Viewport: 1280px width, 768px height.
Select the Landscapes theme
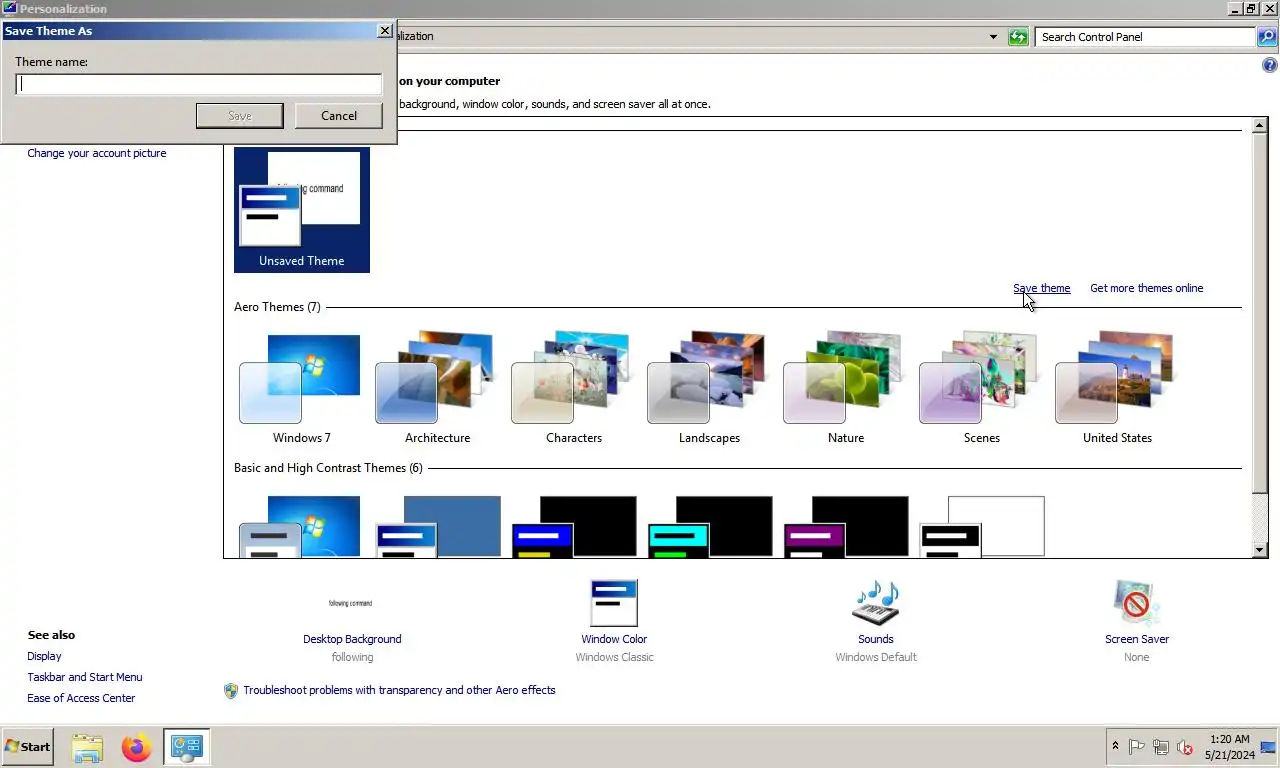click(709, 388)
